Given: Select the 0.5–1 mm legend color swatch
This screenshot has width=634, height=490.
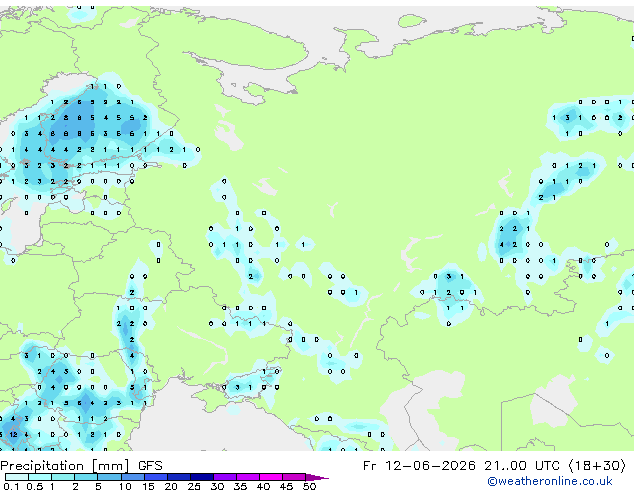Looking at the screenshot, I should 40,477.
